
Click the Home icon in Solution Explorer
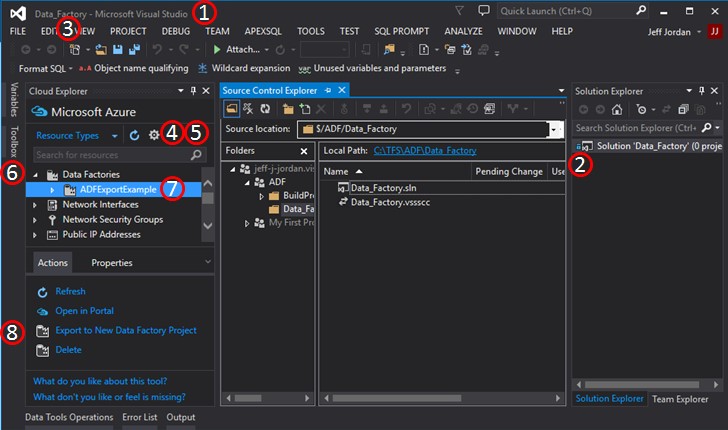tap(617, 110)
